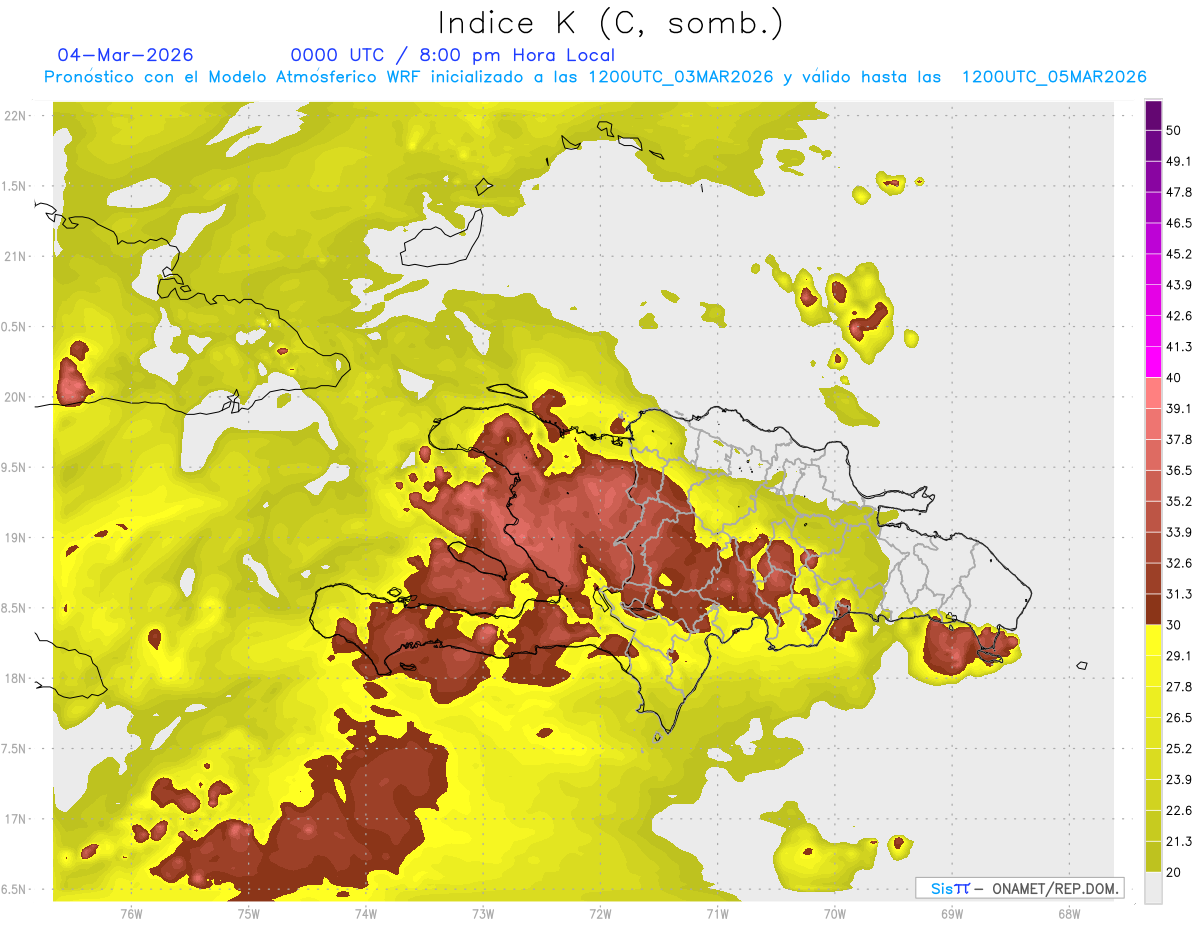Click the colorbar label '22.6'
Image resolution: width=1200 pixels, height=927 pixels.
tap(1179, 811)
